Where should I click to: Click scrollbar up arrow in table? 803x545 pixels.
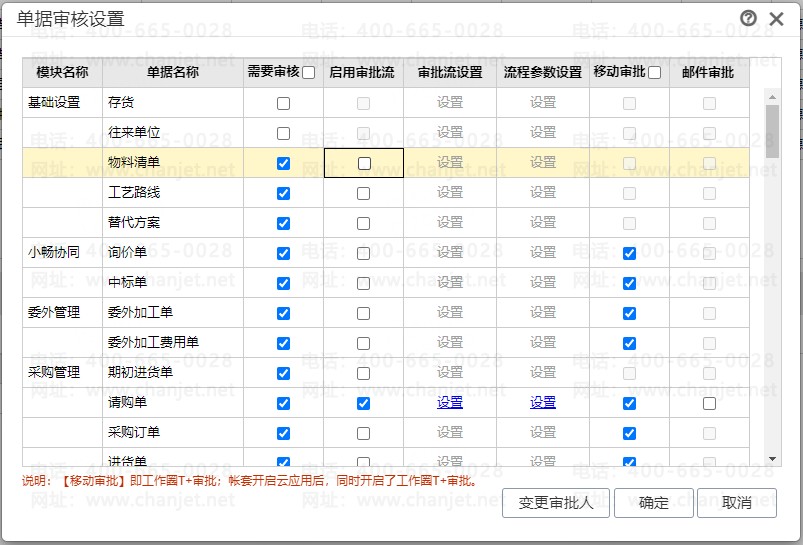[x=772, y=96]
